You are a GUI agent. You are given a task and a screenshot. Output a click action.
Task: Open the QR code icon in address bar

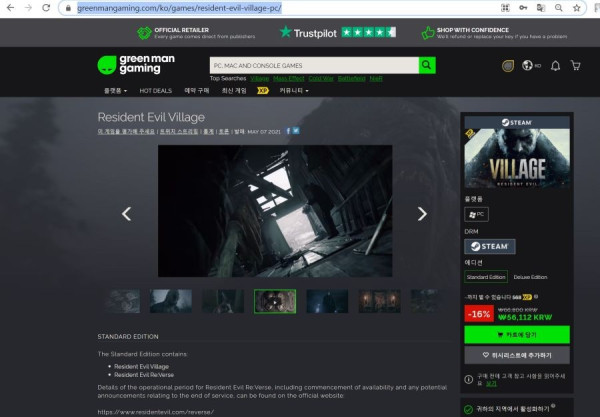pyautogui.click(x=505, y=8)
